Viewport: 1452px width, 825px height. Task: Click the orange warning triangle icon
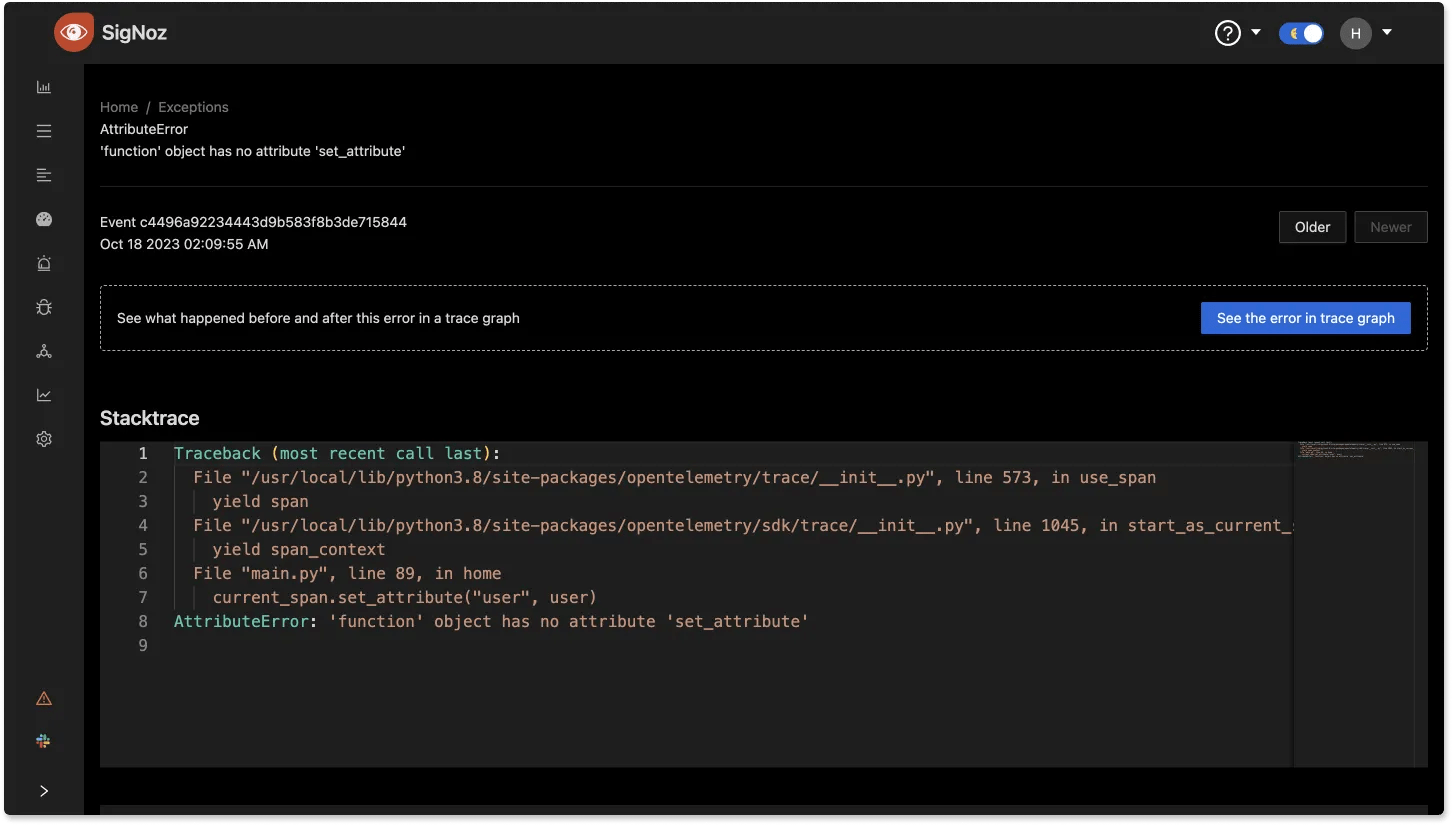pyautogui.click(x=43, y=697)
